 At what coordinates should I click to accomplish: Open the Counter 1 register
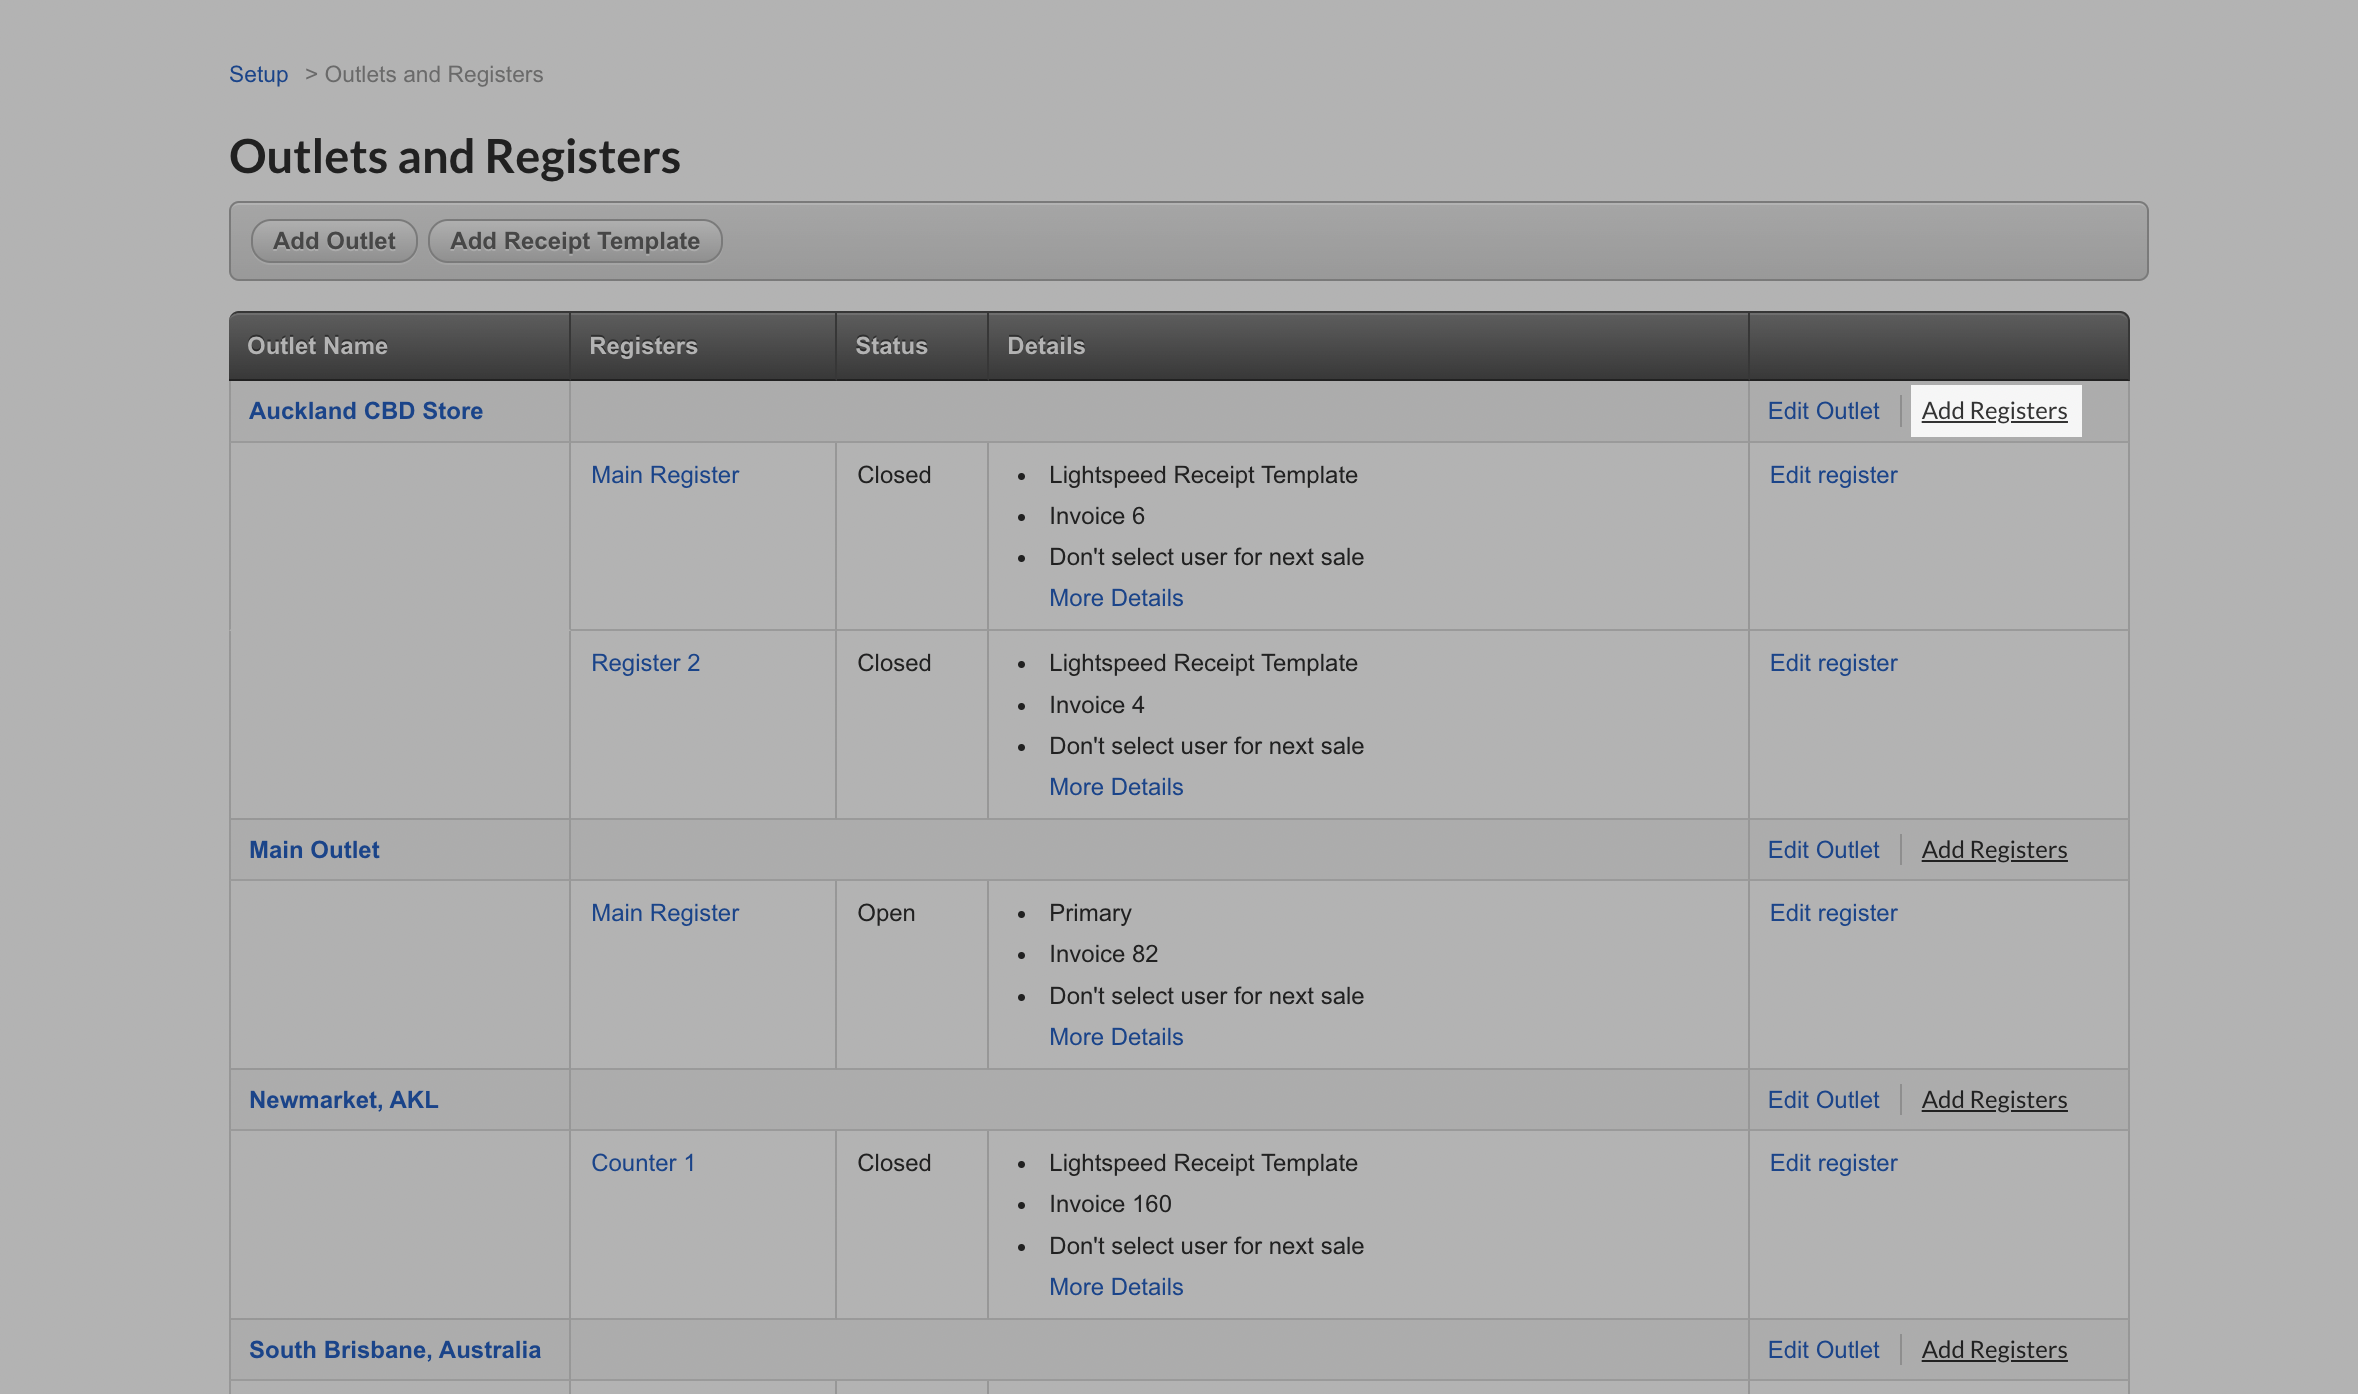coord(643,1162)
